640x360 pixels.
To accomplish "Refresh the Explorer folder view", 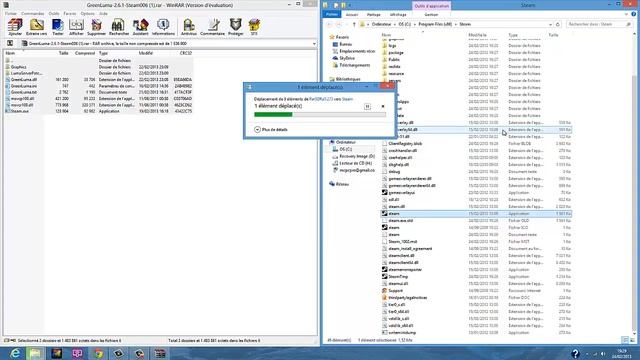I will point(558,24).
